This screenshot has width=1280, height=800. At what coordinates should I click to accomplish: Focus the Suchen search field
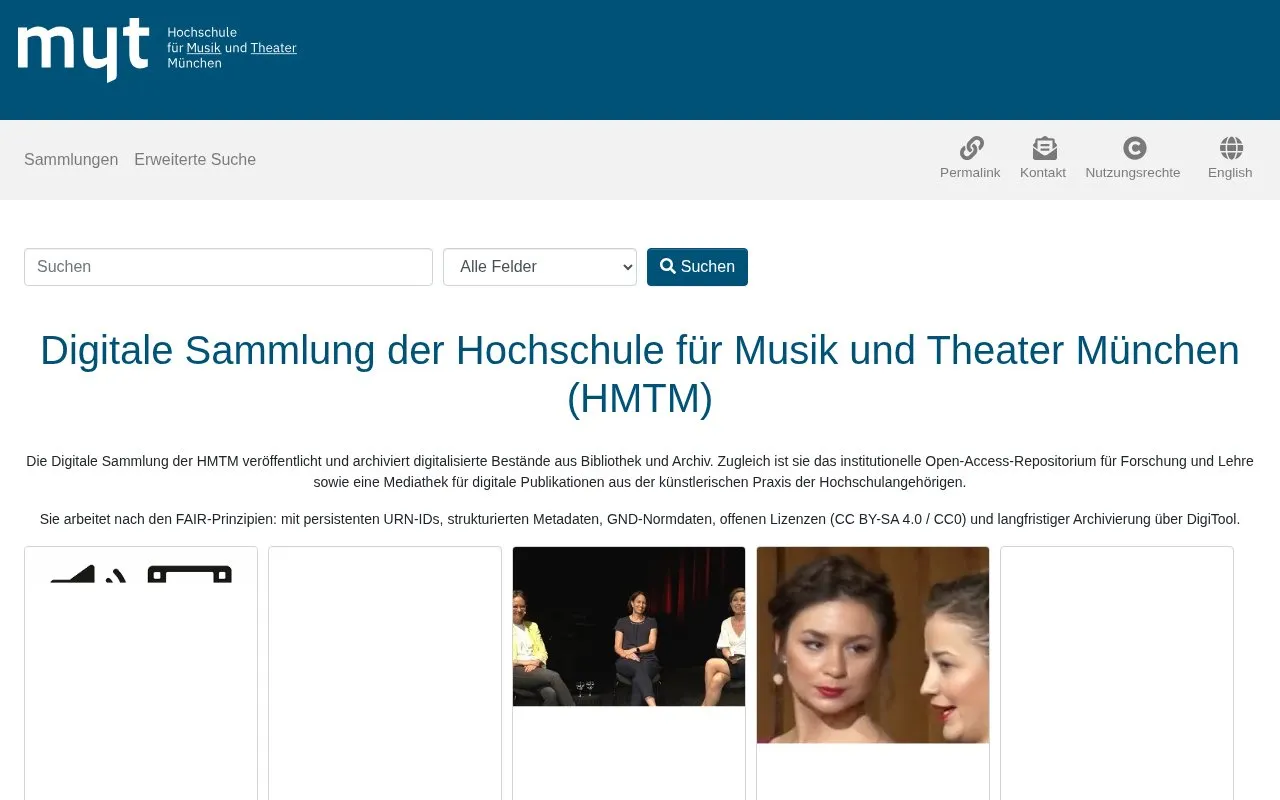228,267
